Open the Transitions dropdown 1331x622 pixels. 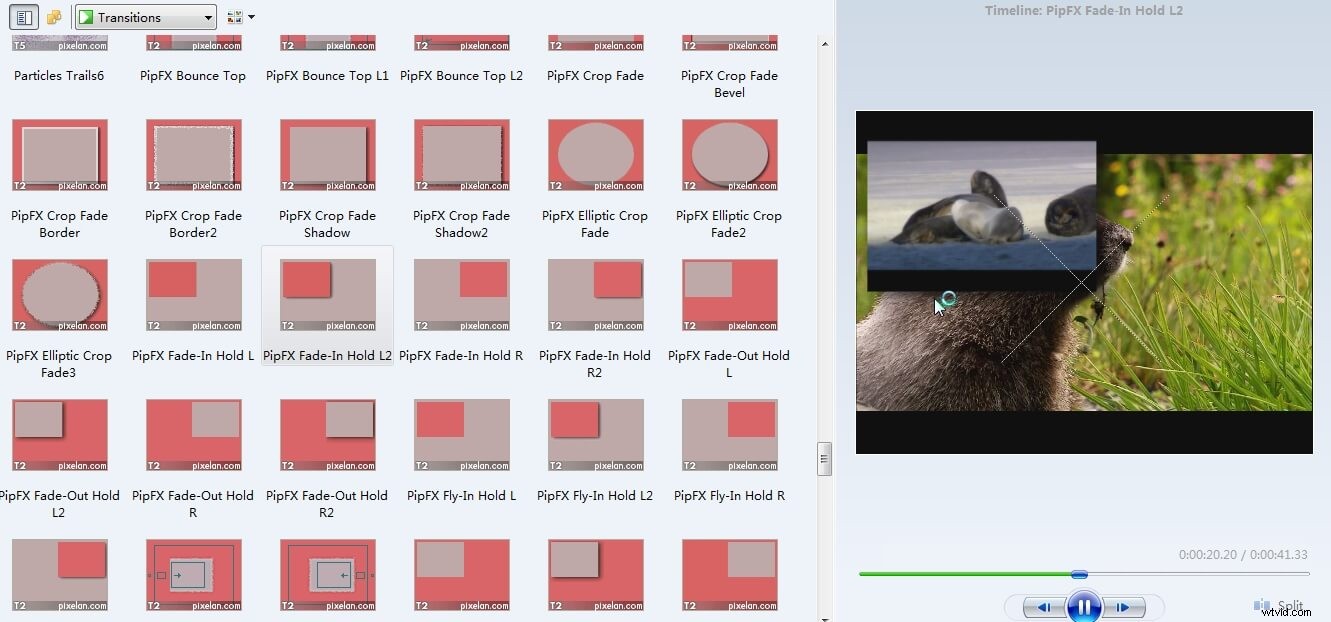click(145, 17)
